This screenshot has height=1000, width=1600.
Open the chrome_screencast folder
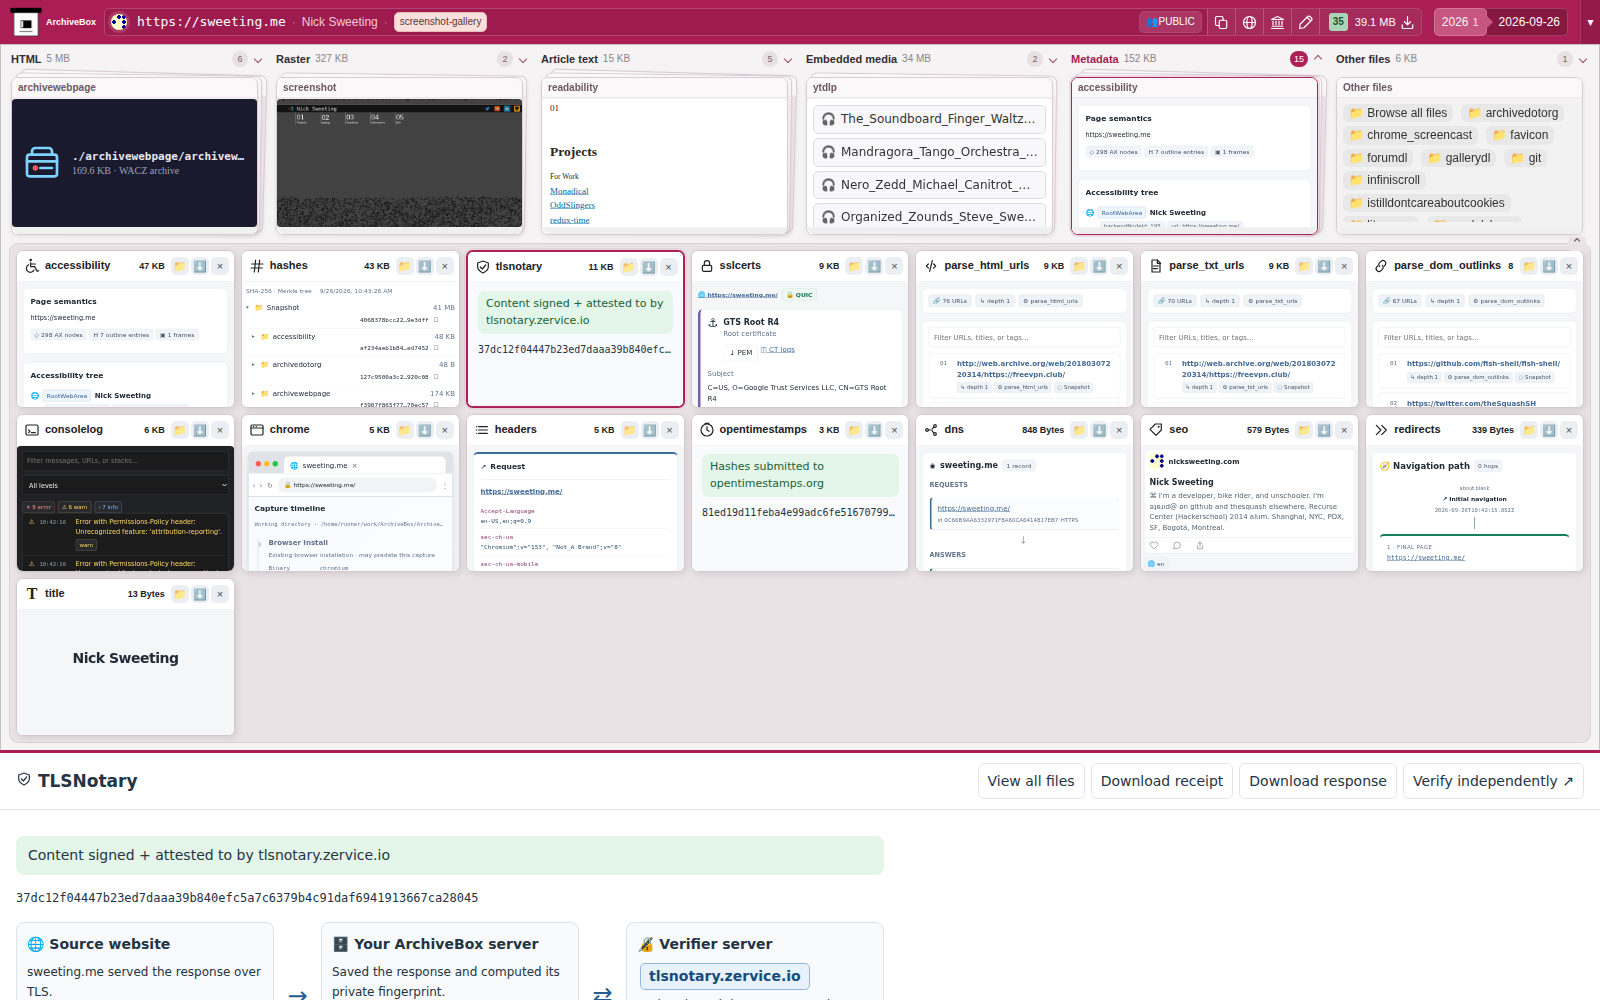tap(1410, 135)
